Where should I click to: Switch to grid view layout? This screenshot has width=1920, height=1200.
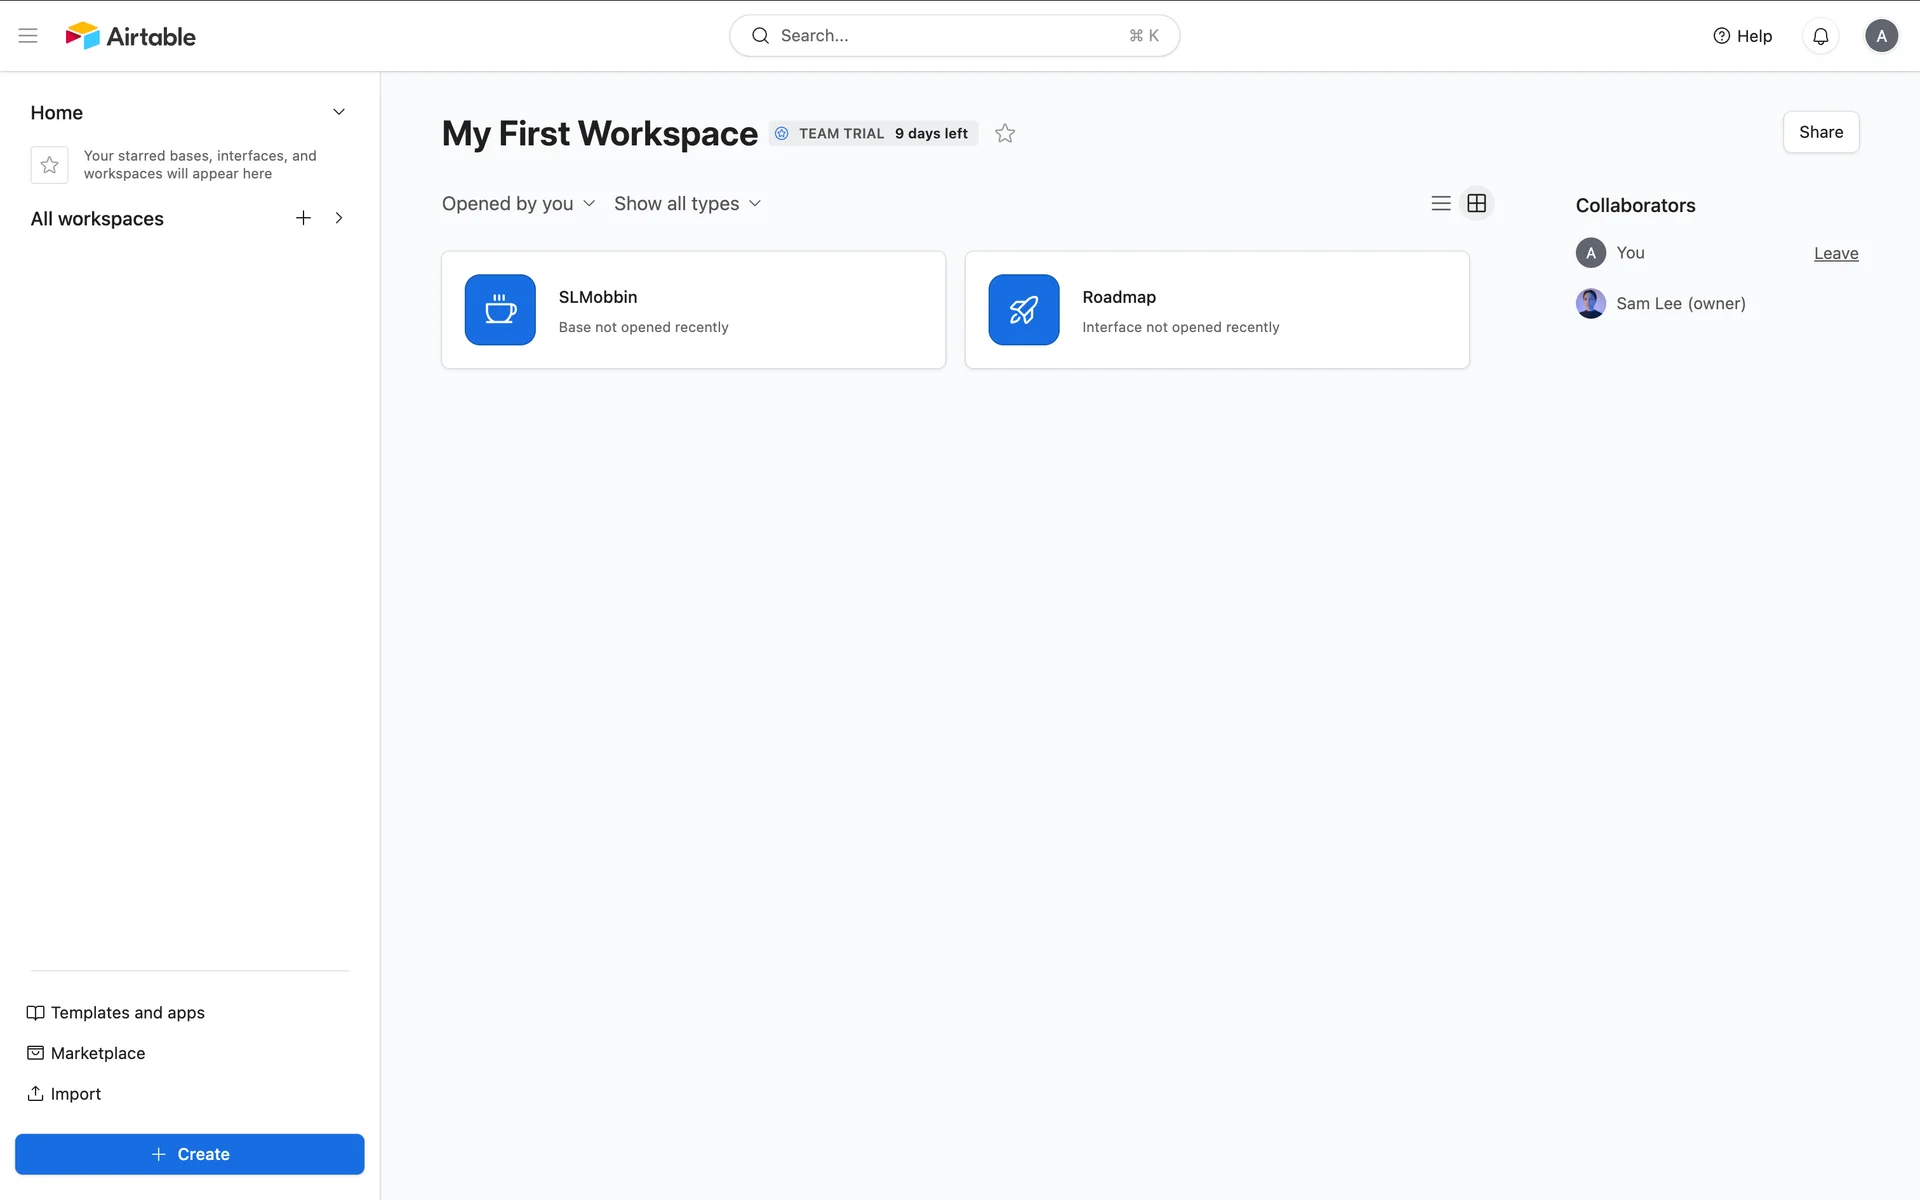1476,203
